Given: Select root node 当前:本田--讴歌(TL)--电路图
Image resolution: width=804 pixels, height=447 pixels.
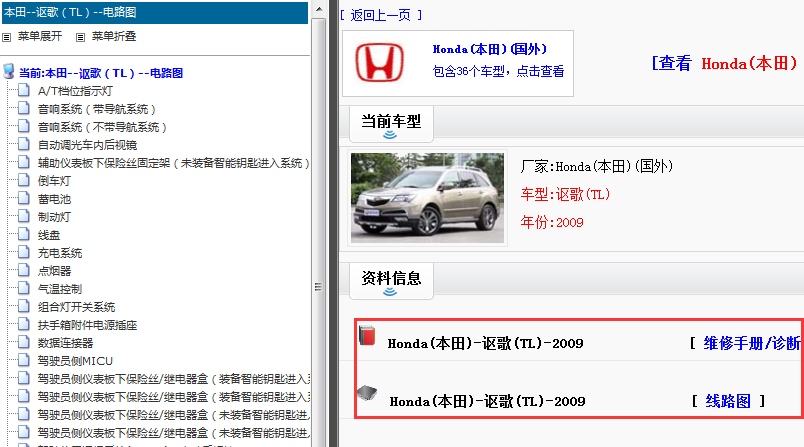Looking at the screenshot, I should [x=101, y=73].
